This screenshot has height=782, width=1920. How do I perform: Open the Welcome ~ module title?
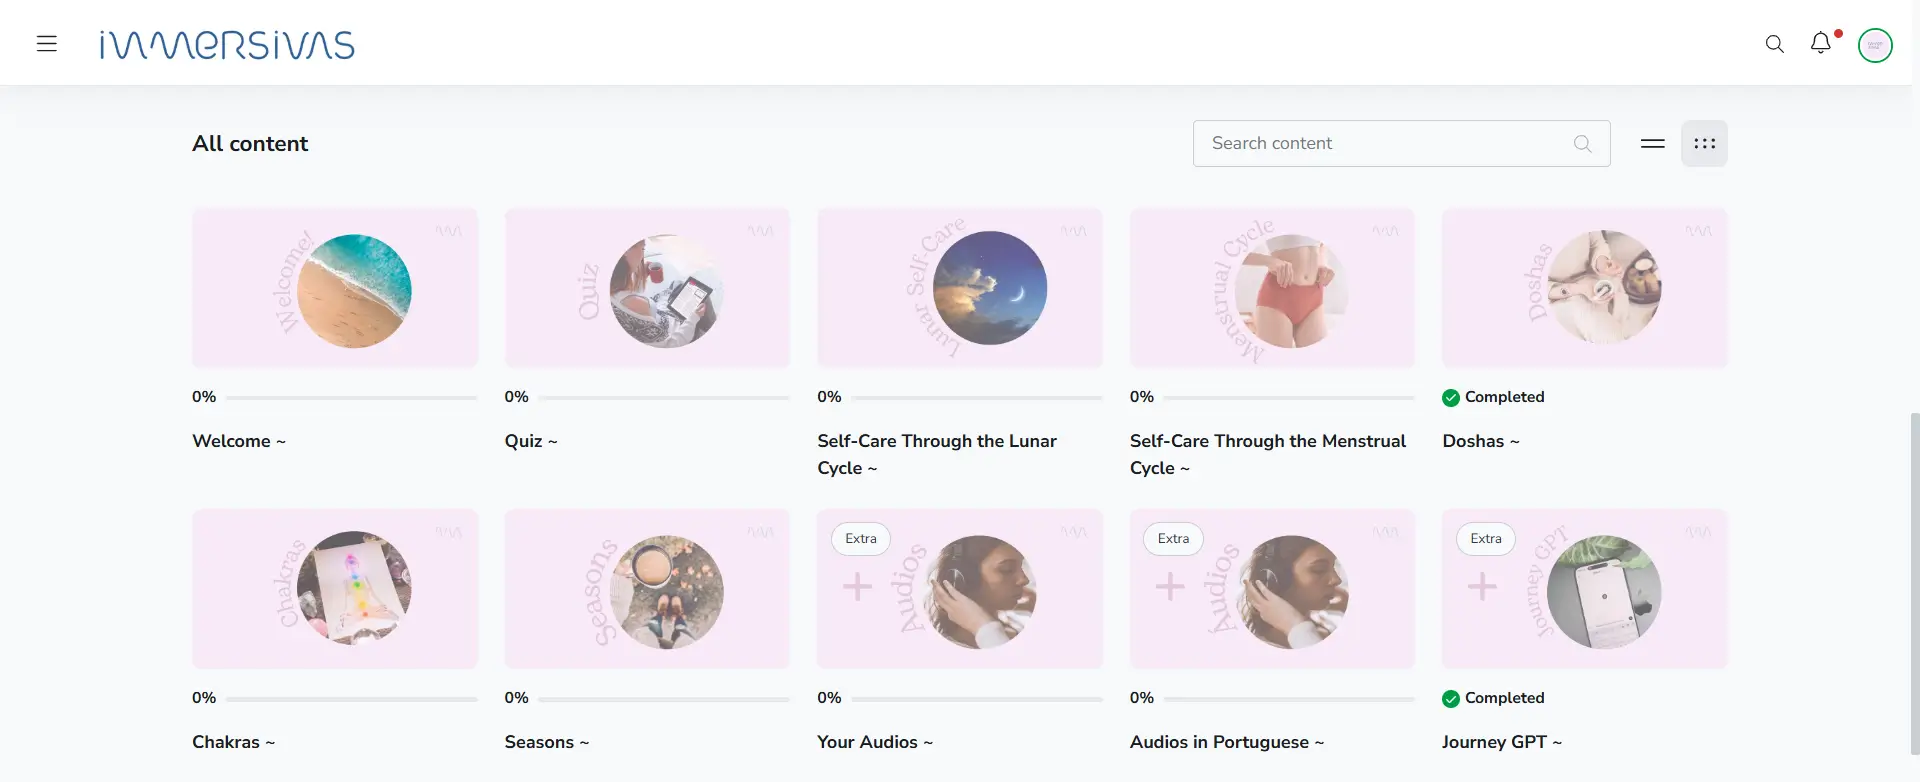click(238, 441)
